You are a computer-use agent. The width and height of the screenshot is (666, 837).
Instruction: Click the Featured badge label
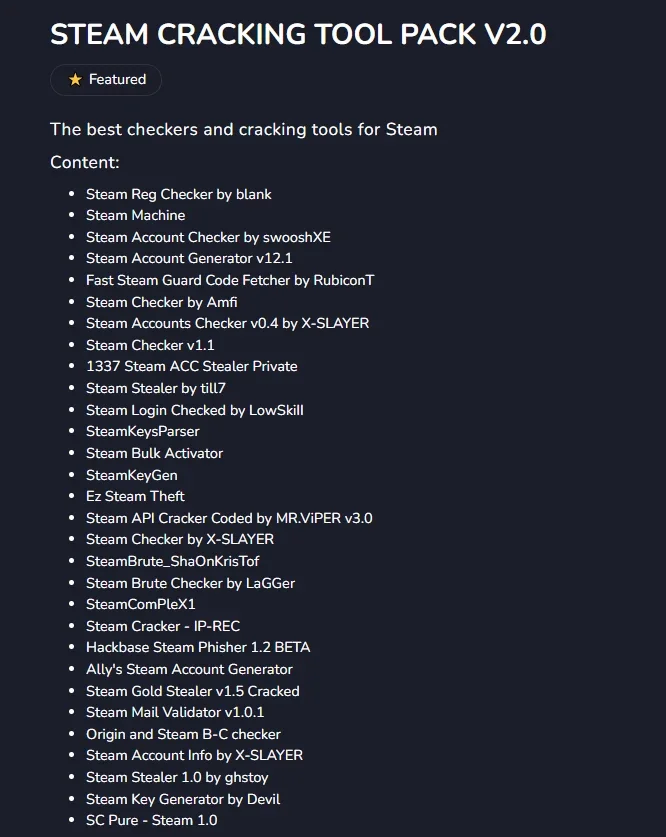[x=117, y=80]
